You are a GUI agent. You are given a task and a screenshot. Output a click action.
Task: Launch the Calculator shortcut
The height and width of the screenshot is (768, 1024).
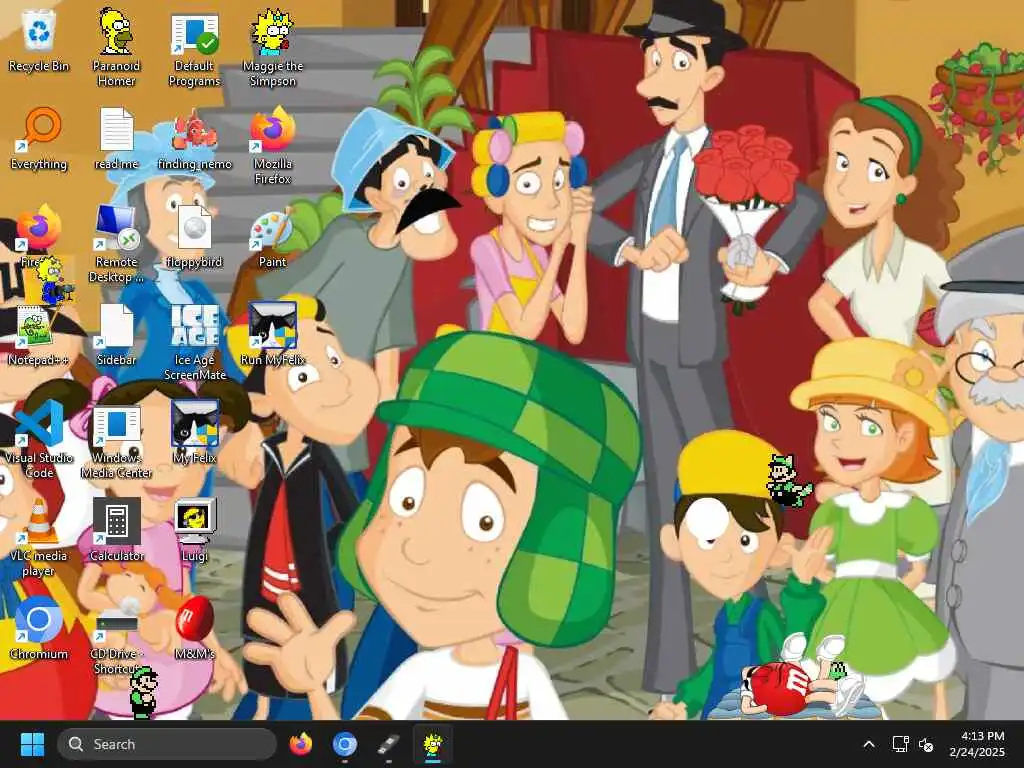[x=116, y=530]
